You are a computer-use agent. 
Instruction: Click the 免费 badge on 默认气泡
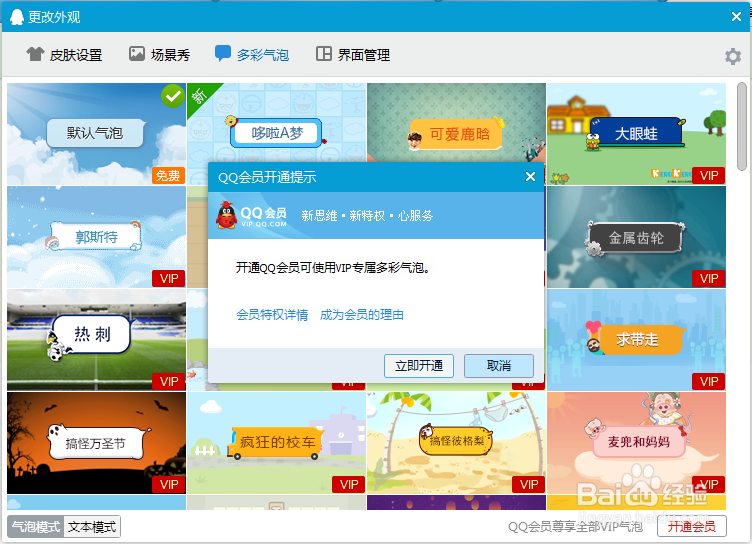pos(168,176)
